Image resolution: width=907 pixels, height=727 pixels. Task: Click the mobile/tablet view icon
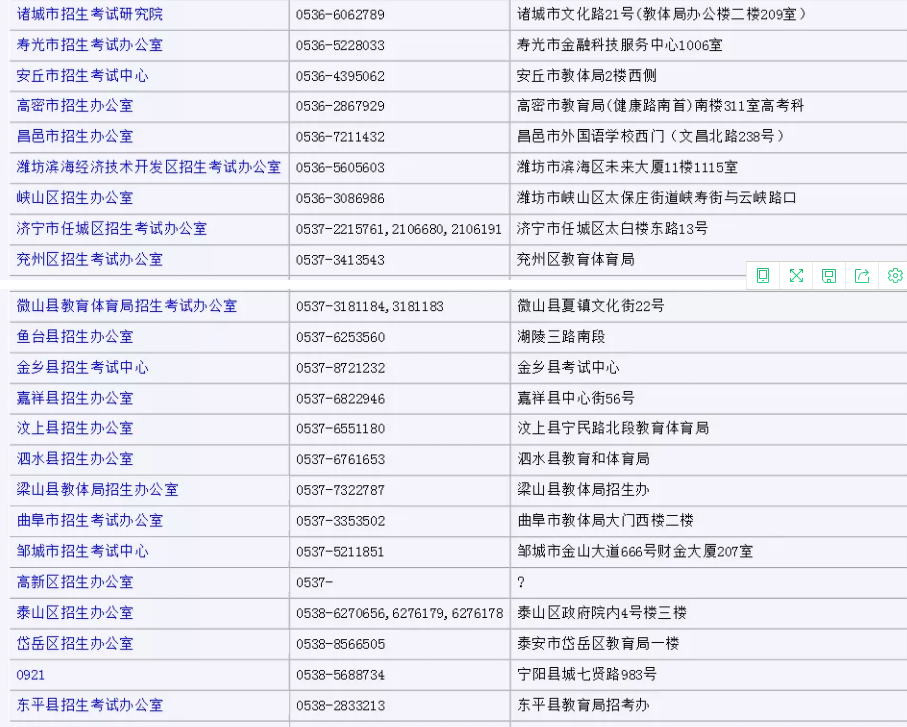point(763,276)
